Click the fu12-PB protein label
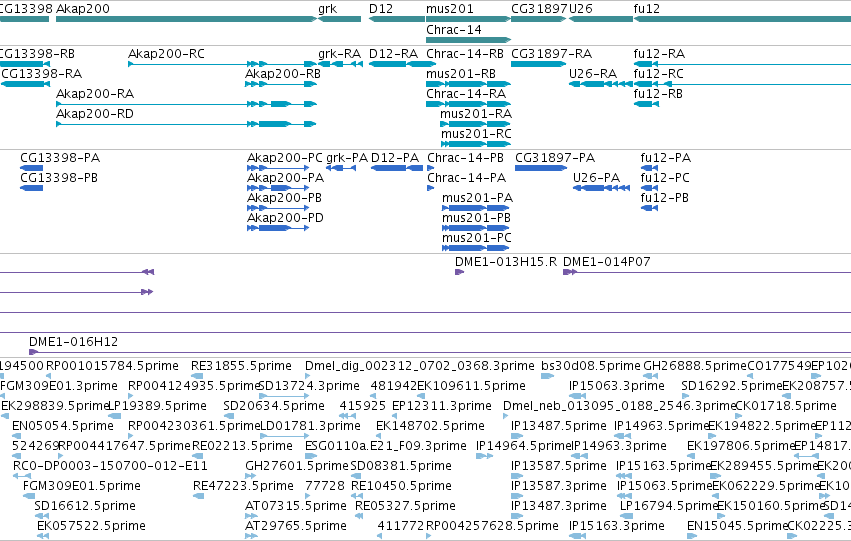Viewport: 851px width, 541px height. coord(665,198)
